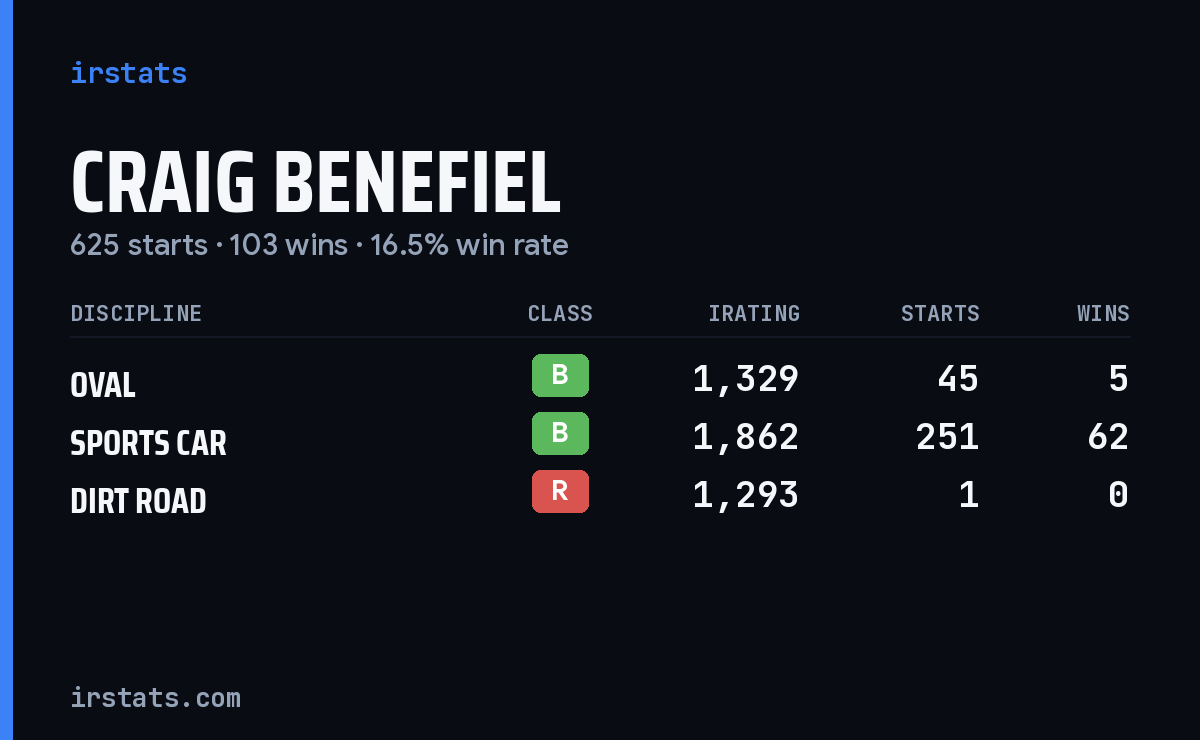The image size is (1200, 740).
Task: Sort by the Wins column header
Action: pos(1103,313)
